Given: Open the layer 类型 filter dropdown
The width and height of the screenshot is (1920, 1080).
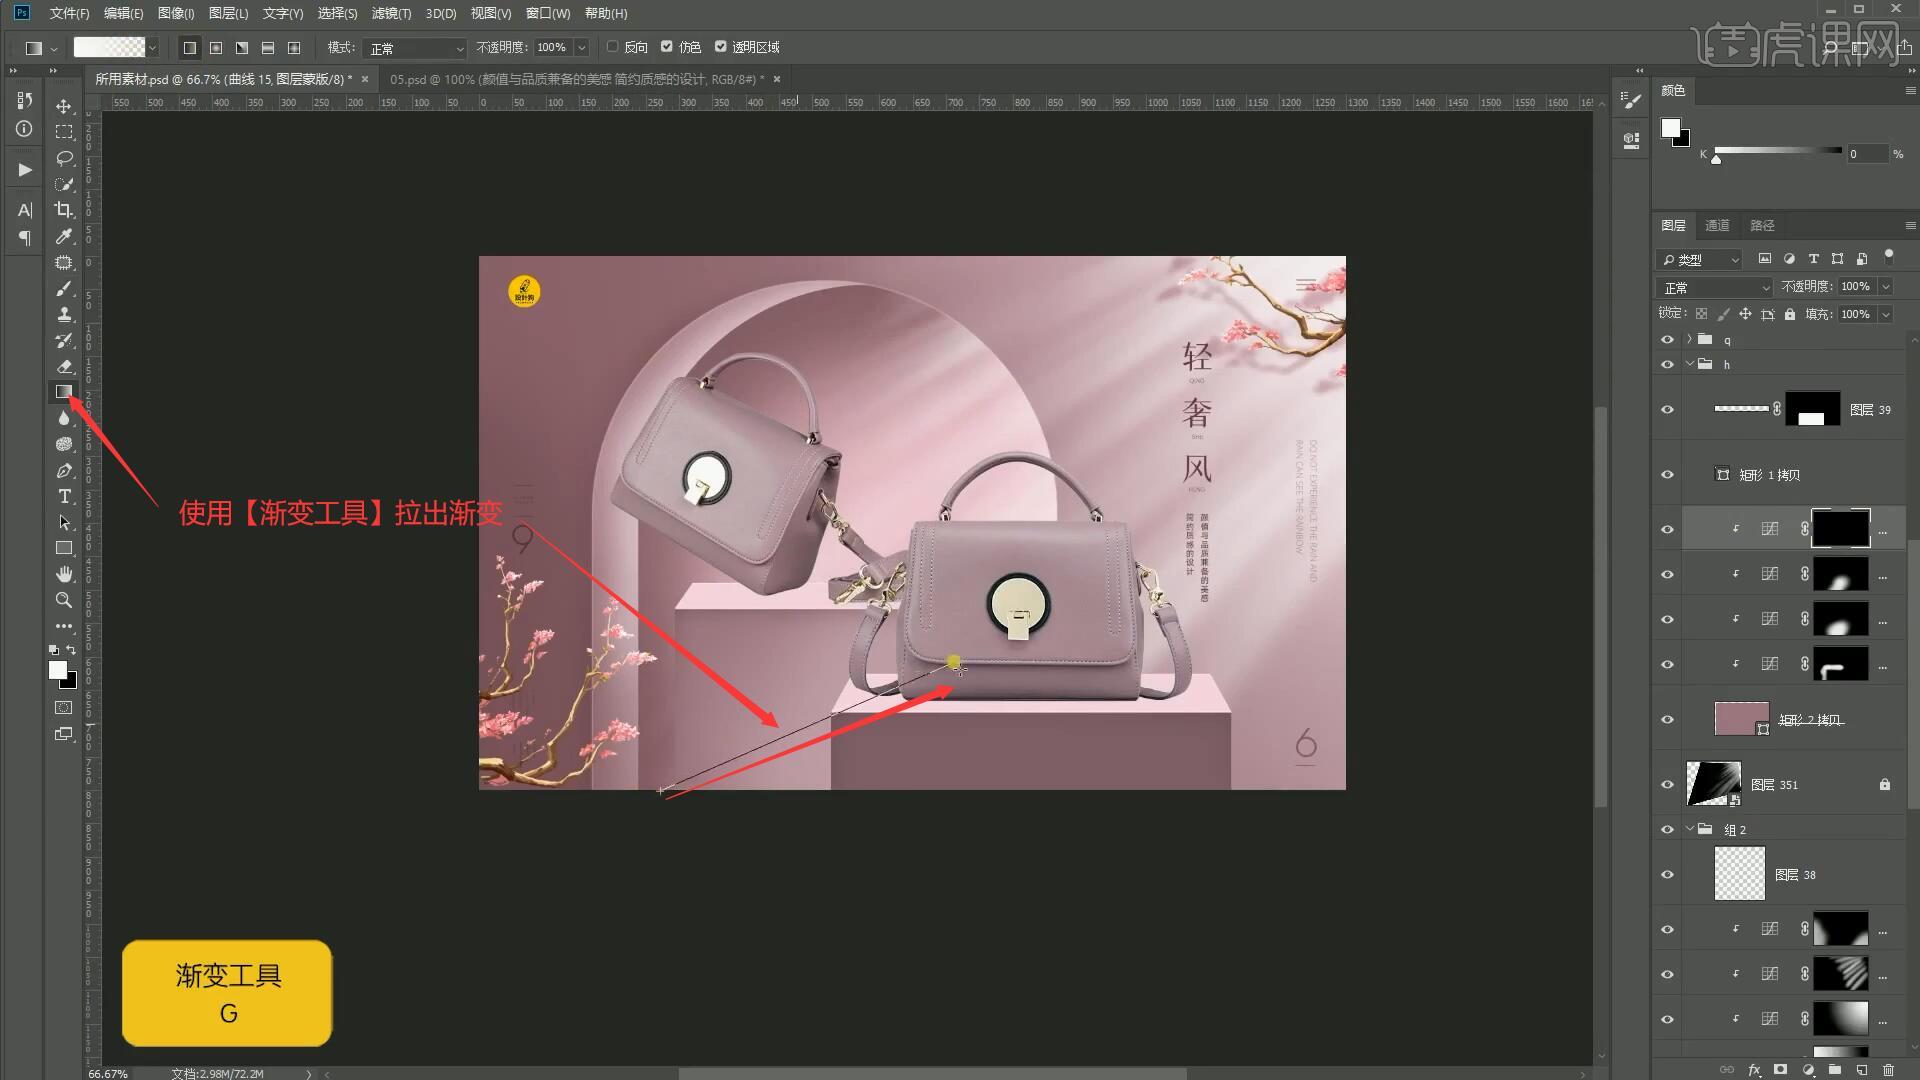Looking at the screenshot, I should coord(1700,260).
